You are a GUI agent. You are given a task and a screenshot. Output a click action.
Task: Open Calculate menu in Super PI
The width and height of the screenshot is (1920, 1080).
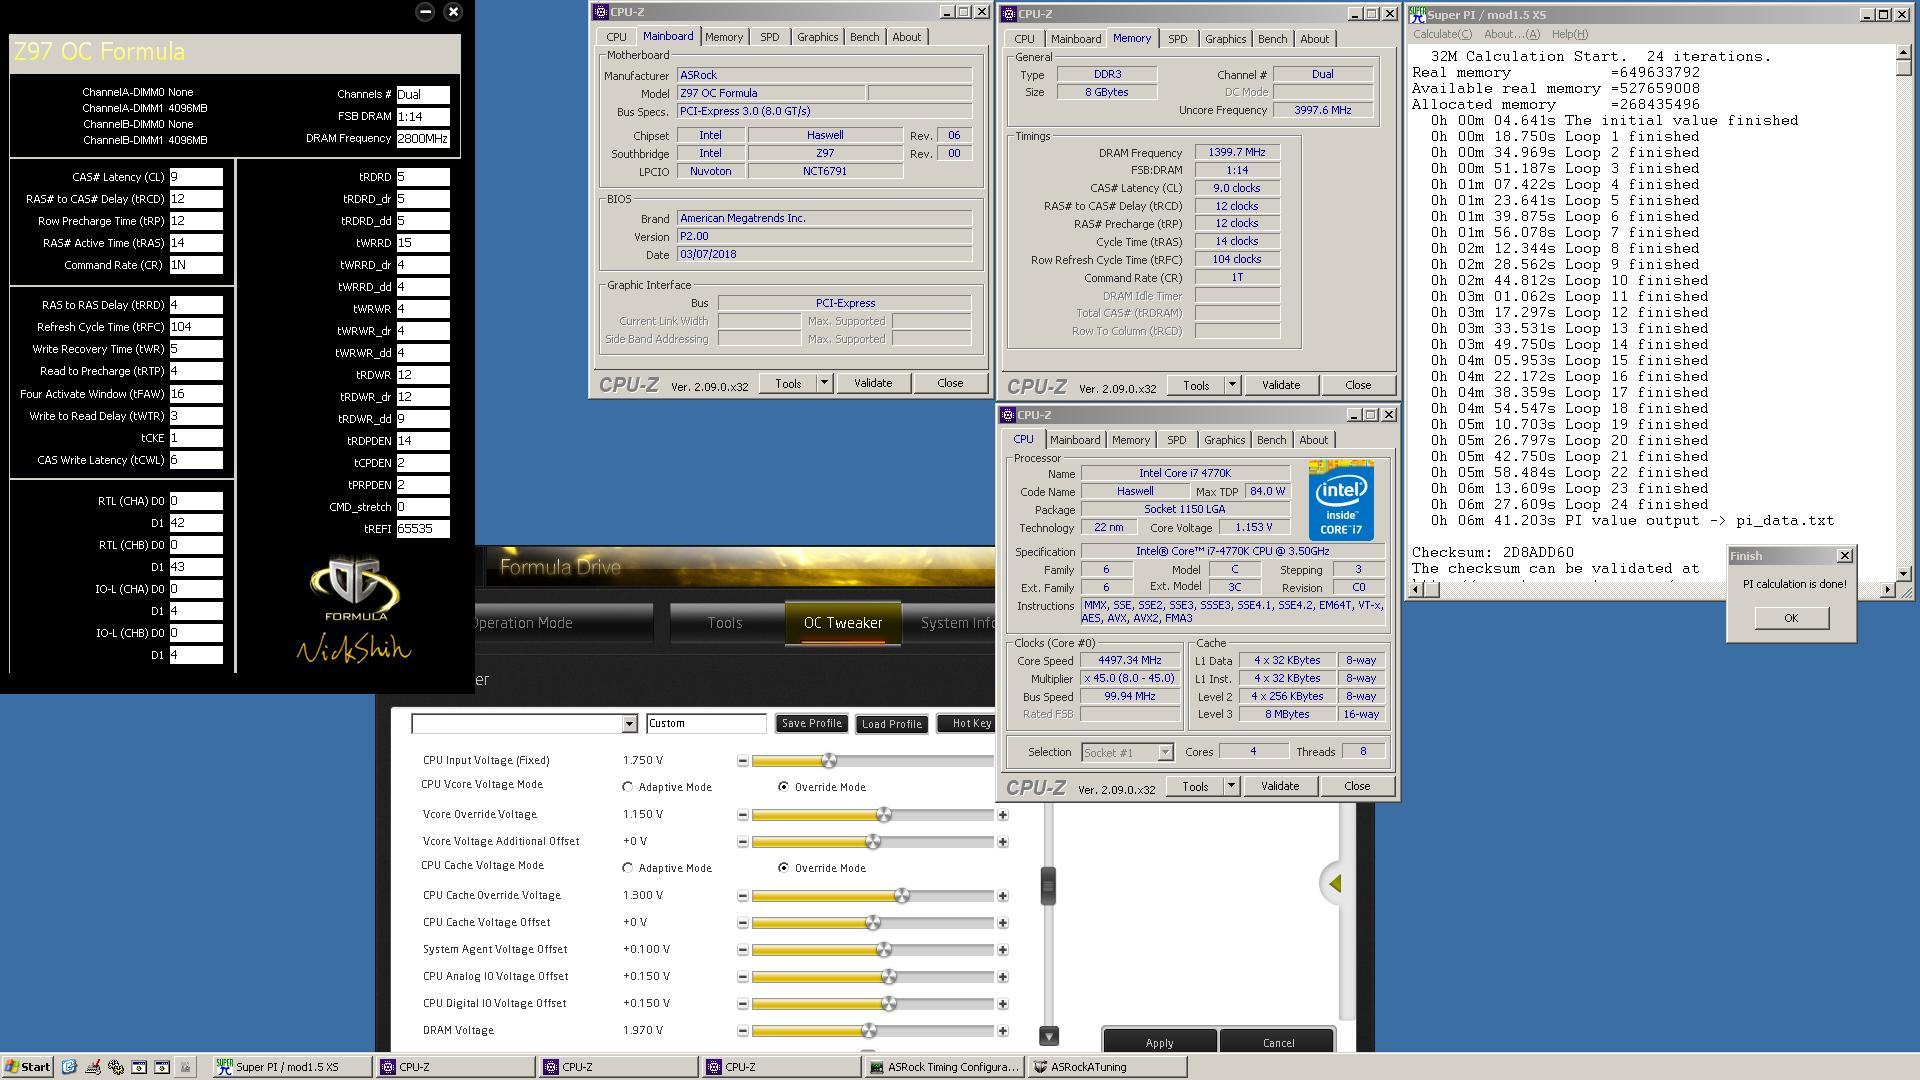click(1441, 34)
